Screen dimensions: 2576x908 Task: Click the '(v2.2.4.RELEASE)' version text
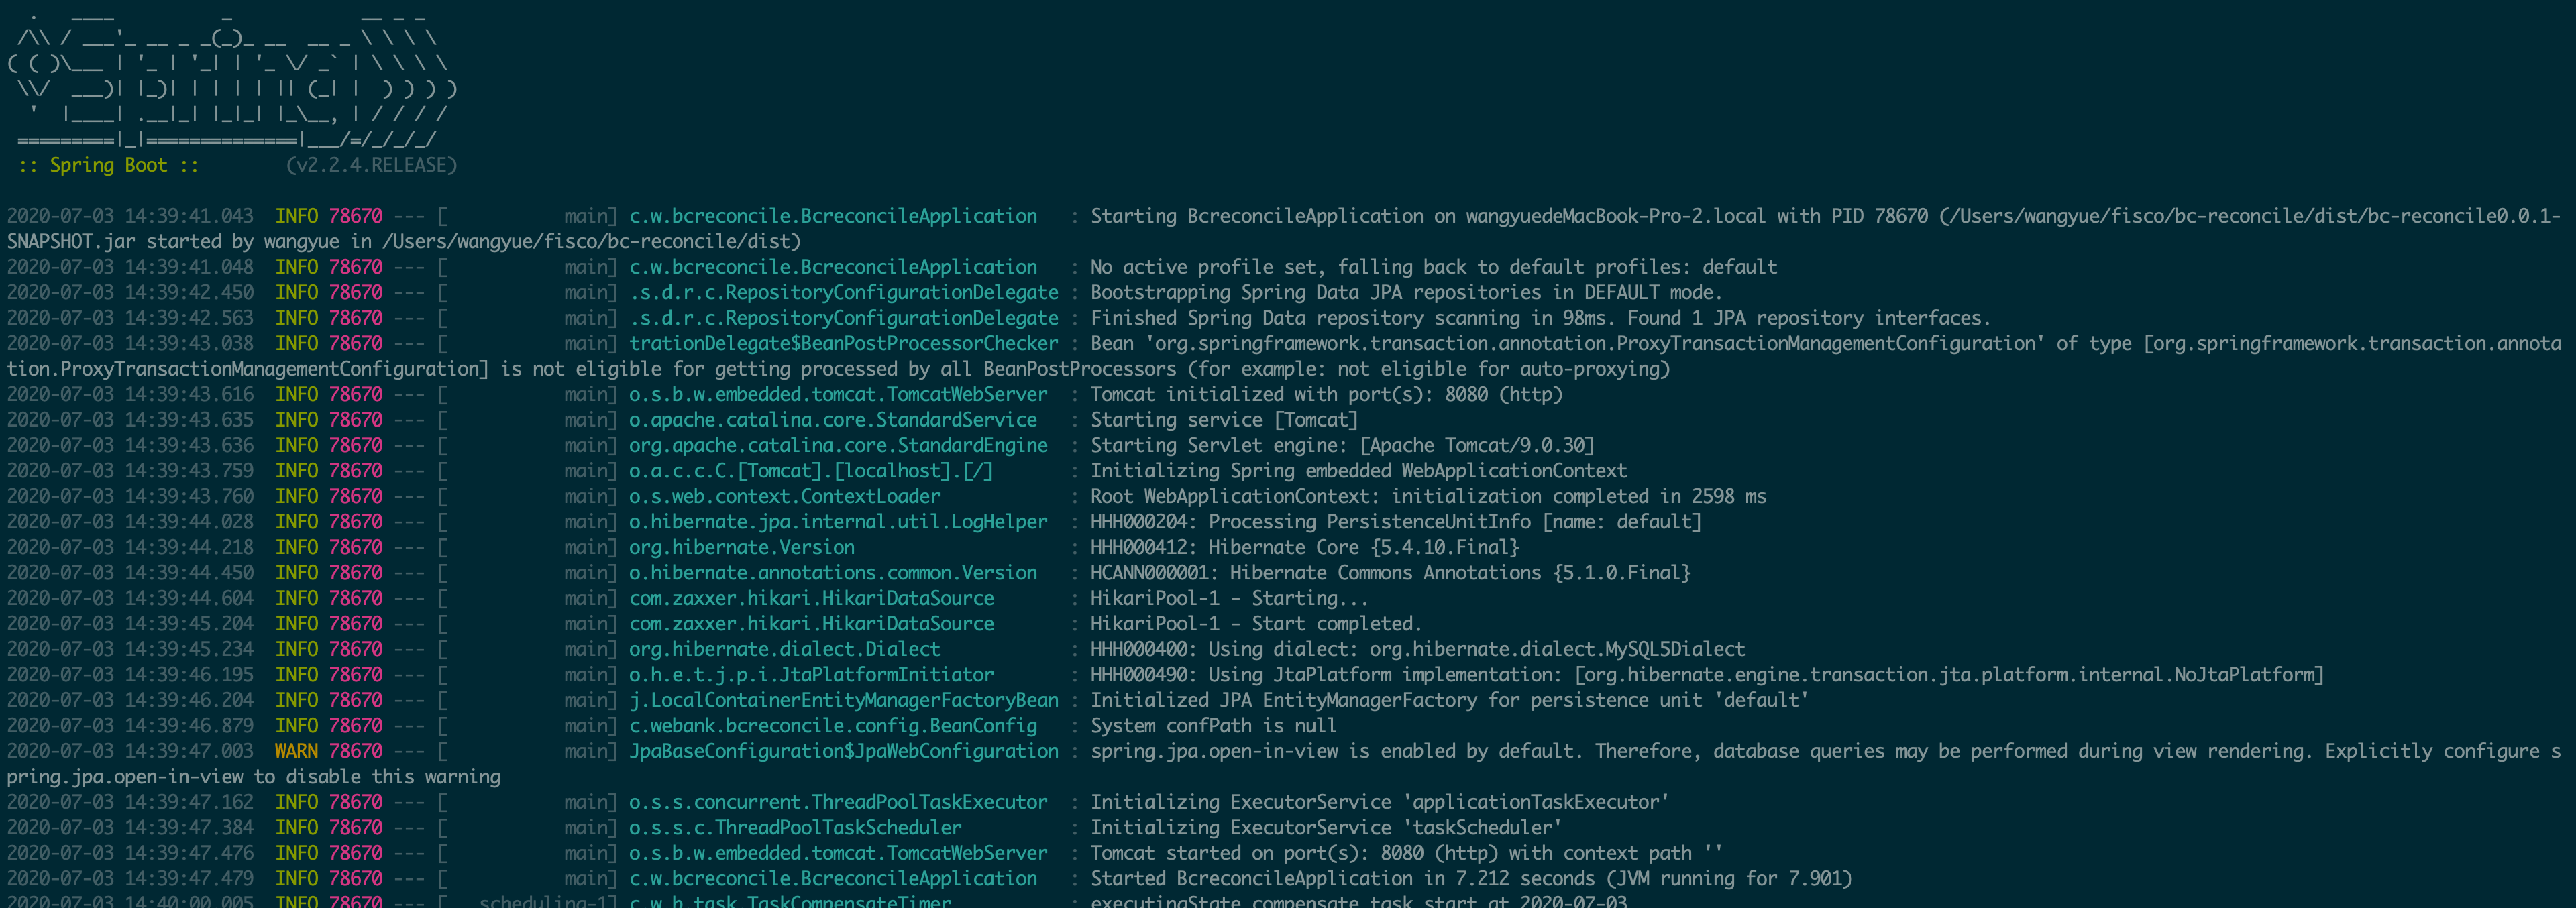coord(371,165)
